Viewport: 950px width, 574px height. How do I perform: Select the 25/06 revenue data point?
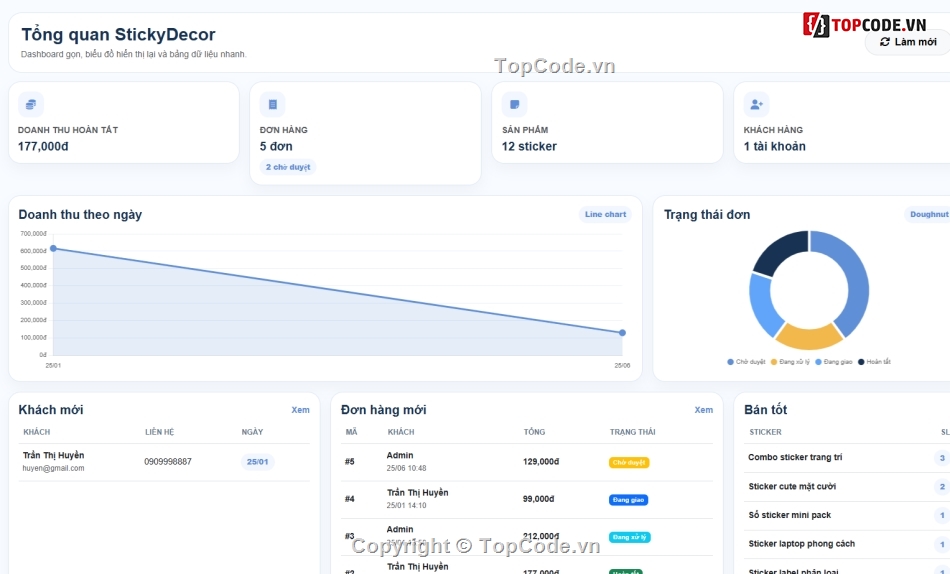click(622, 333)
